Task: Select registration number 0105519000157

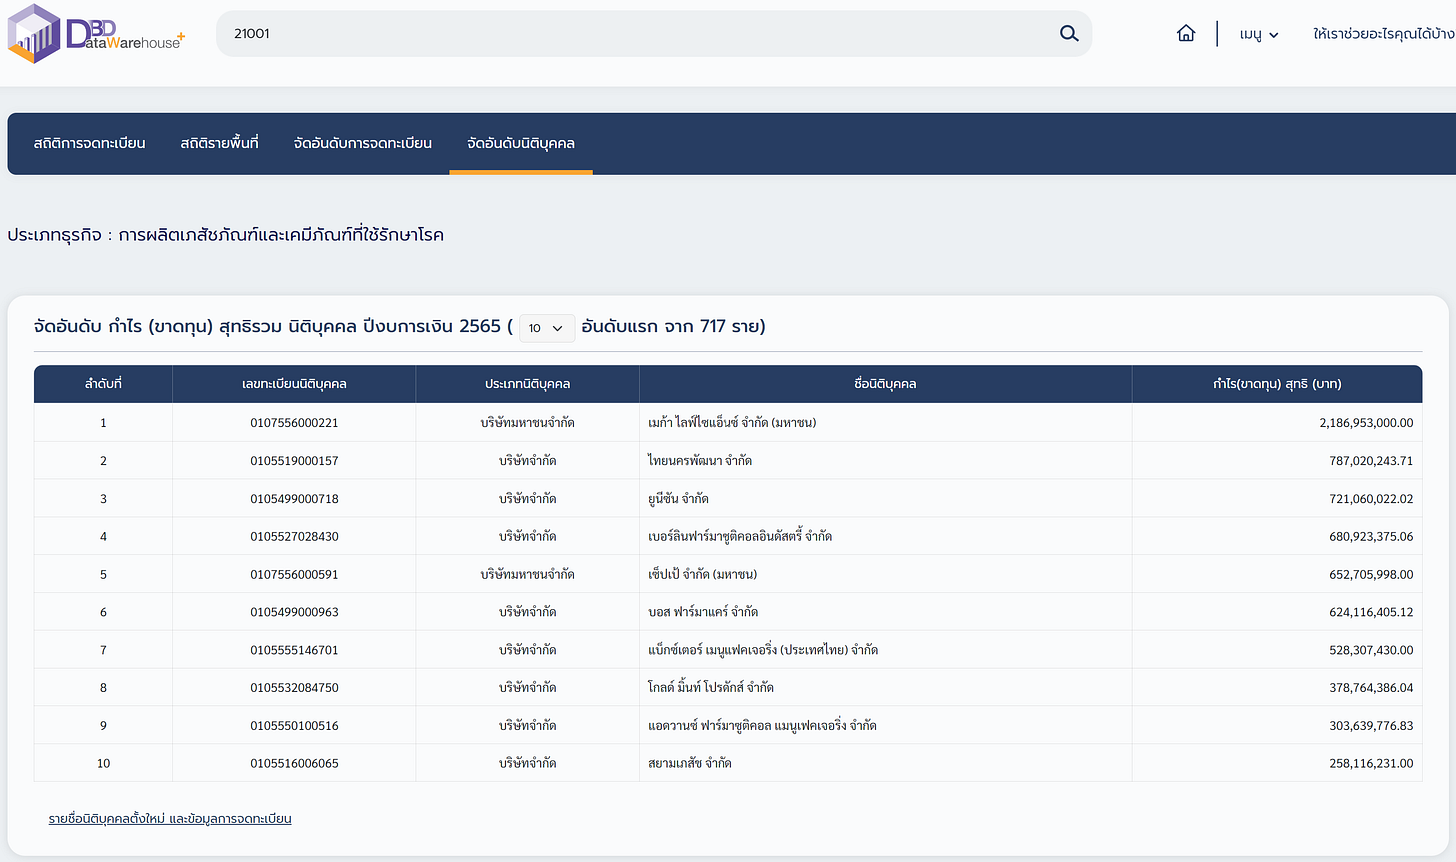Action: (294, 461)
